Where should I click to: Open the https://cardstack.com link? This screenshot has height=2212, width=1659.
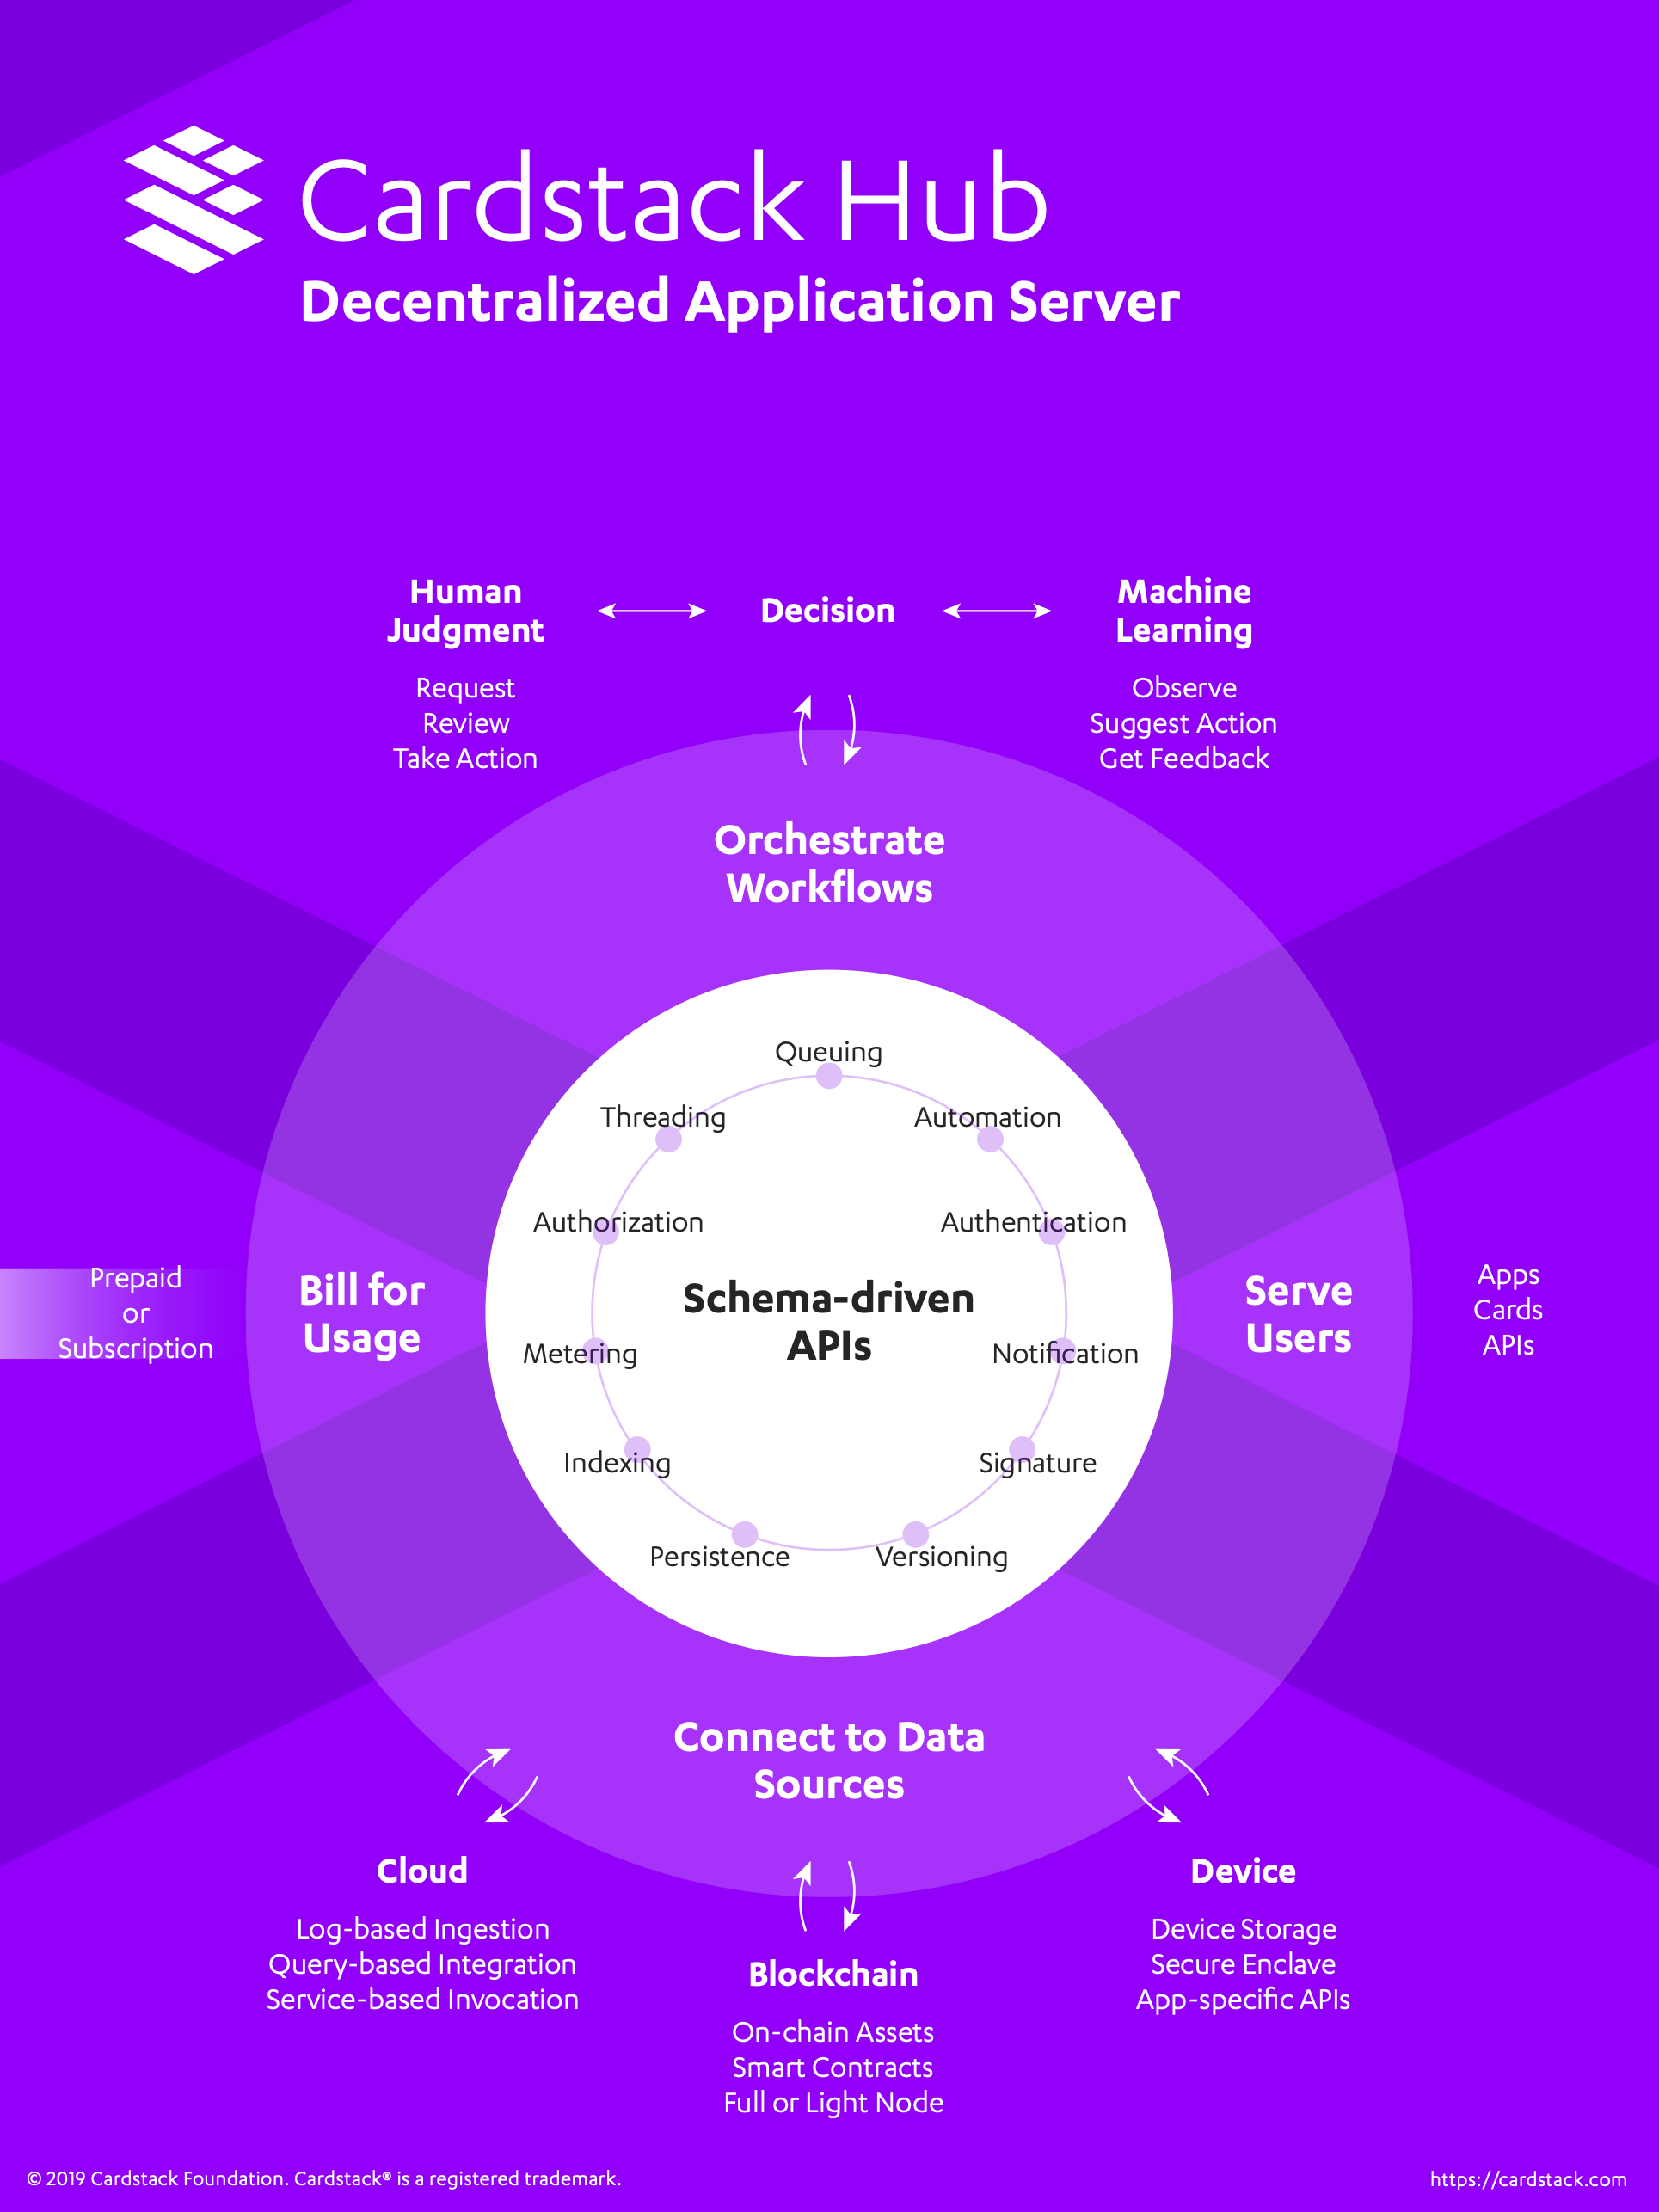click(x=1527, y=2179)
